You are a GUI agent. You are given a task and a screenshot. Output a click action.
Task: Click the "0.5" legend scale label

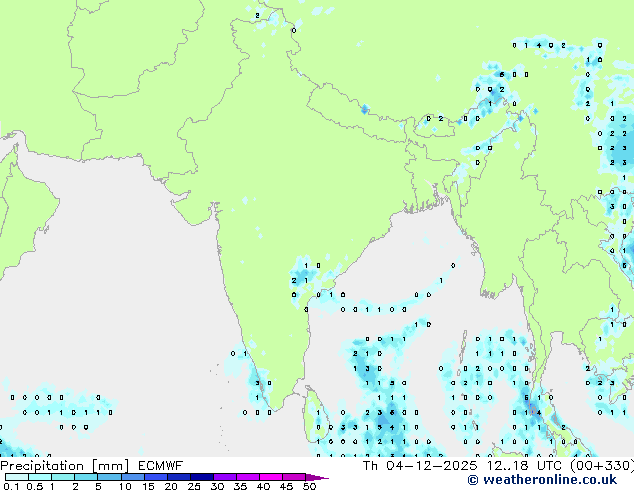(35, 486)
